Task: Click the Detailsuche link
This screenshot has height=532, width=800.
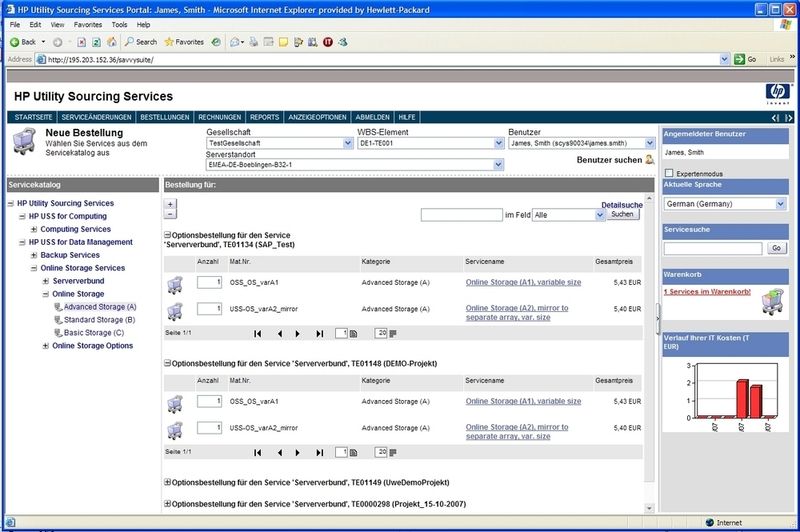Action: point(622,205)
